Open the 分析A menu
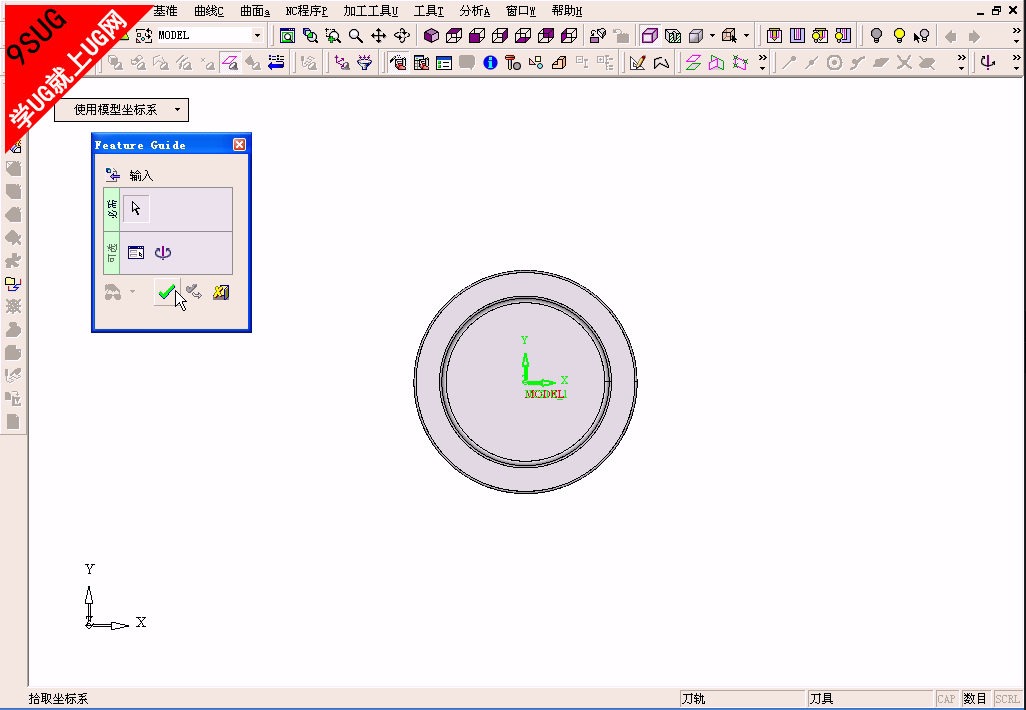 (x=474, y=11)
